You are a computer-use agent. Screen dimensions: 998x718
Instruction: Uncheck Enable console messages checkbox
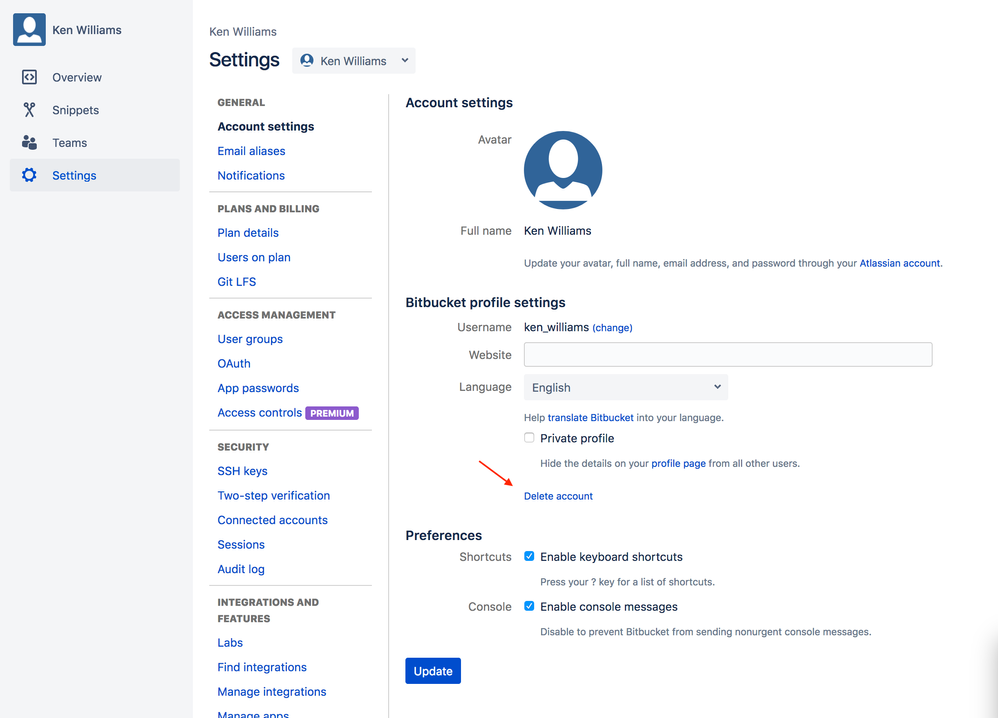[x=529, y=606]
